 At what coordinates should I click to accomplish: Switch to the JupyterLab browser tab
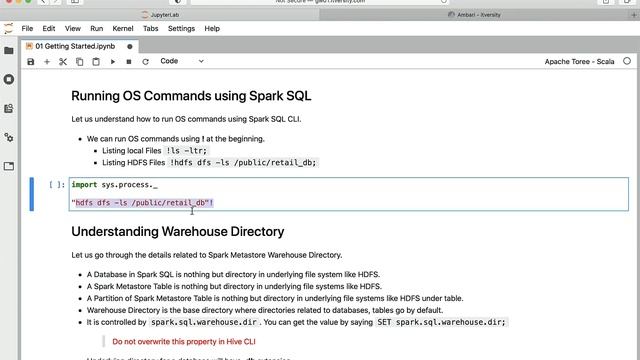(160, 15)
